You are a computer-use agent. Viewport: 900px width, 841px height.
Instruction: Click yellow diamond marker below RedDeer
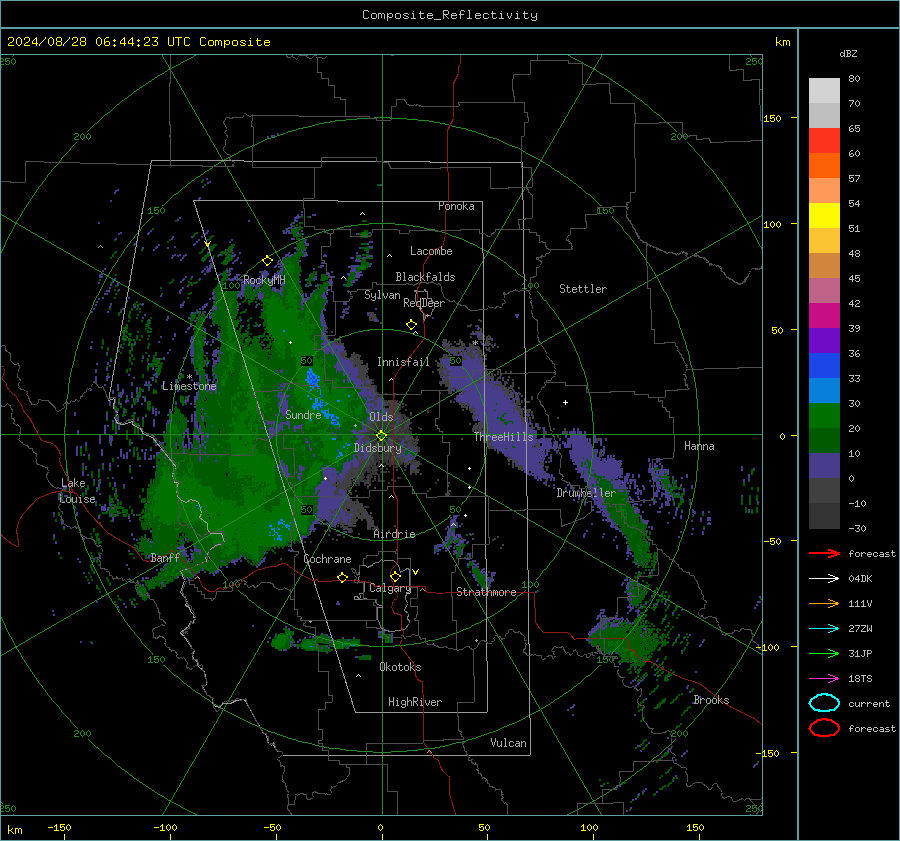coord(411,325)
